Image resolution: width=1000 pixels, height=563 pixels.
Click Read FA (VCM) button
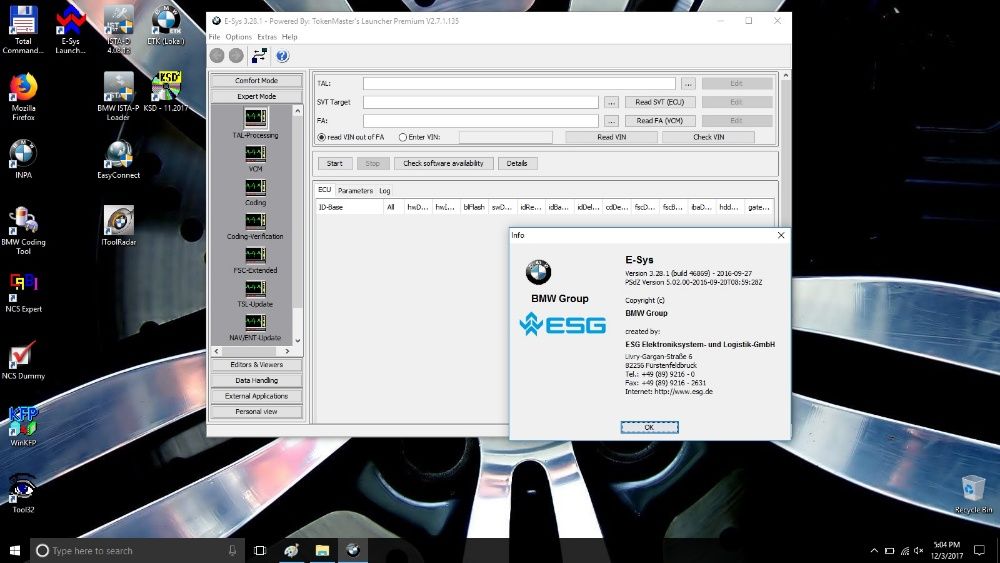[659, 121]
